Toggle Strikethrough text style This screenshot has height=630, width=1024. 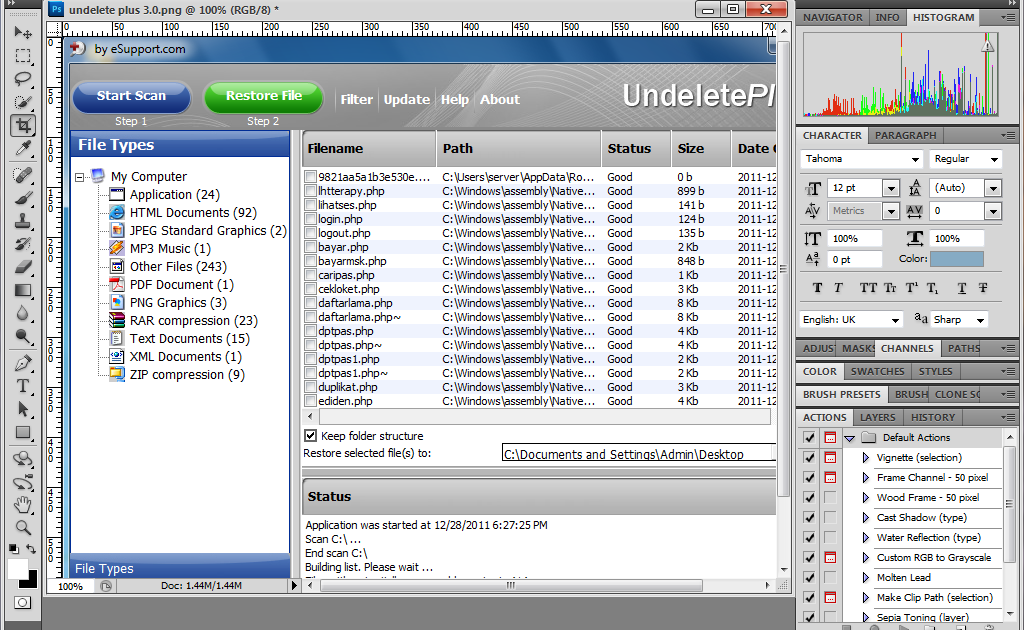pyautogui.click(x=983, y=288)
